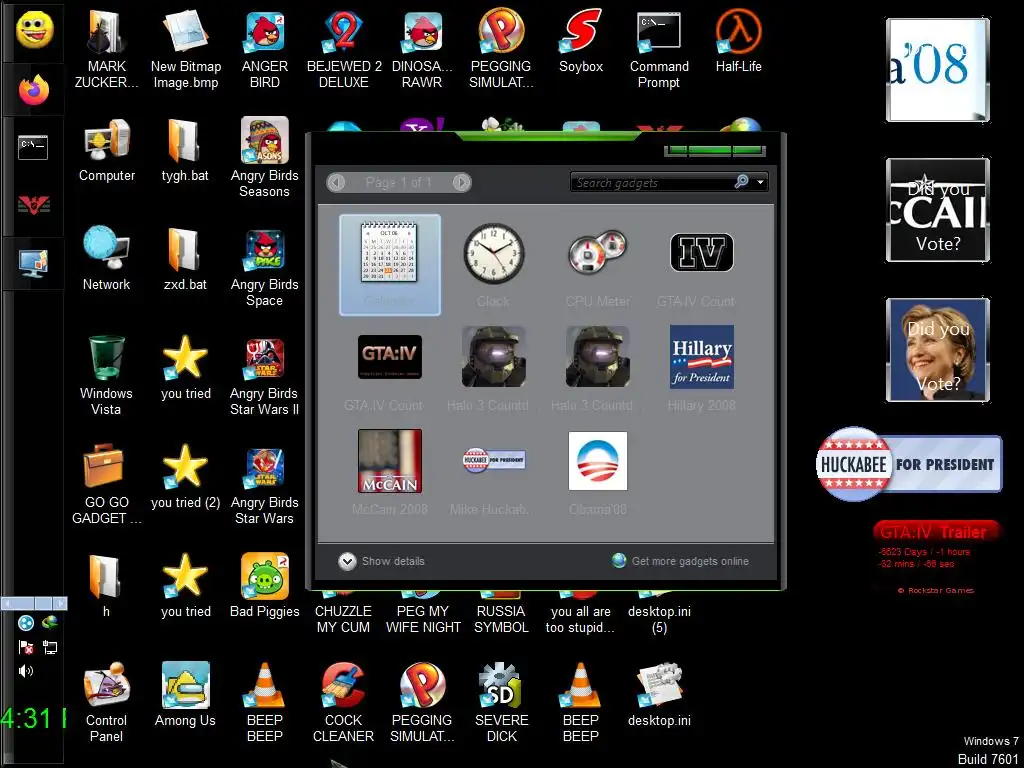Click the search magnifier icon
Viewport: 1024px width, 768px height.
[x=742, y=182]
